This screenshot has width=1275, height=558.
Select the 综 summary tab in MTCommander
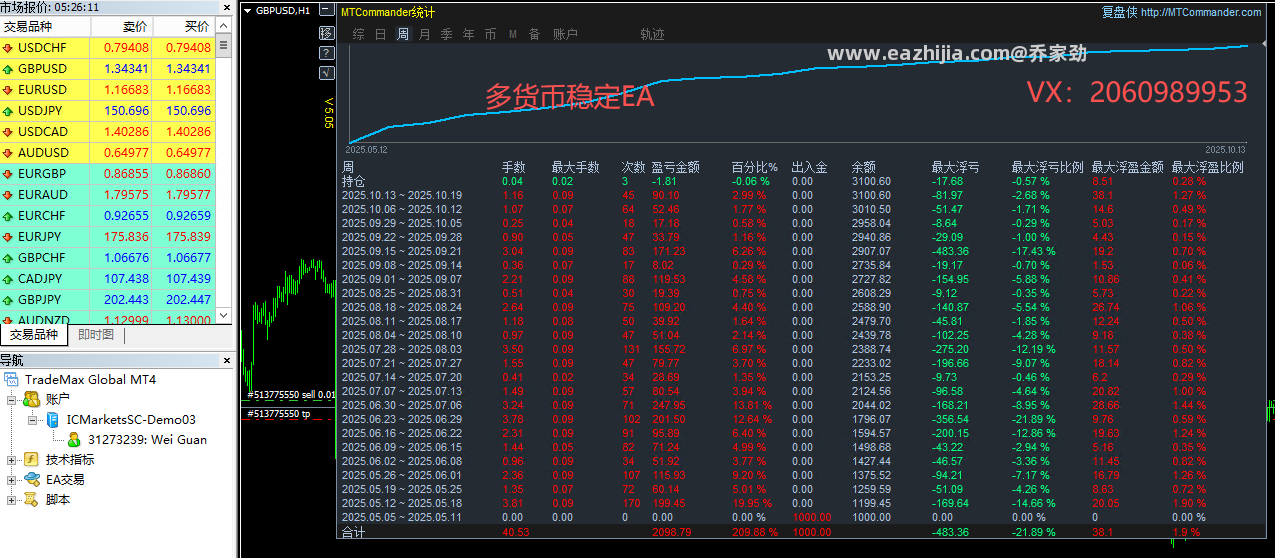click(358, 34)
